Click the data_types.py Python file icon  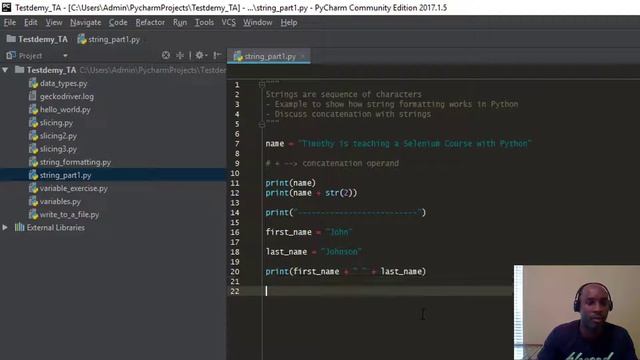pos(33,83)
